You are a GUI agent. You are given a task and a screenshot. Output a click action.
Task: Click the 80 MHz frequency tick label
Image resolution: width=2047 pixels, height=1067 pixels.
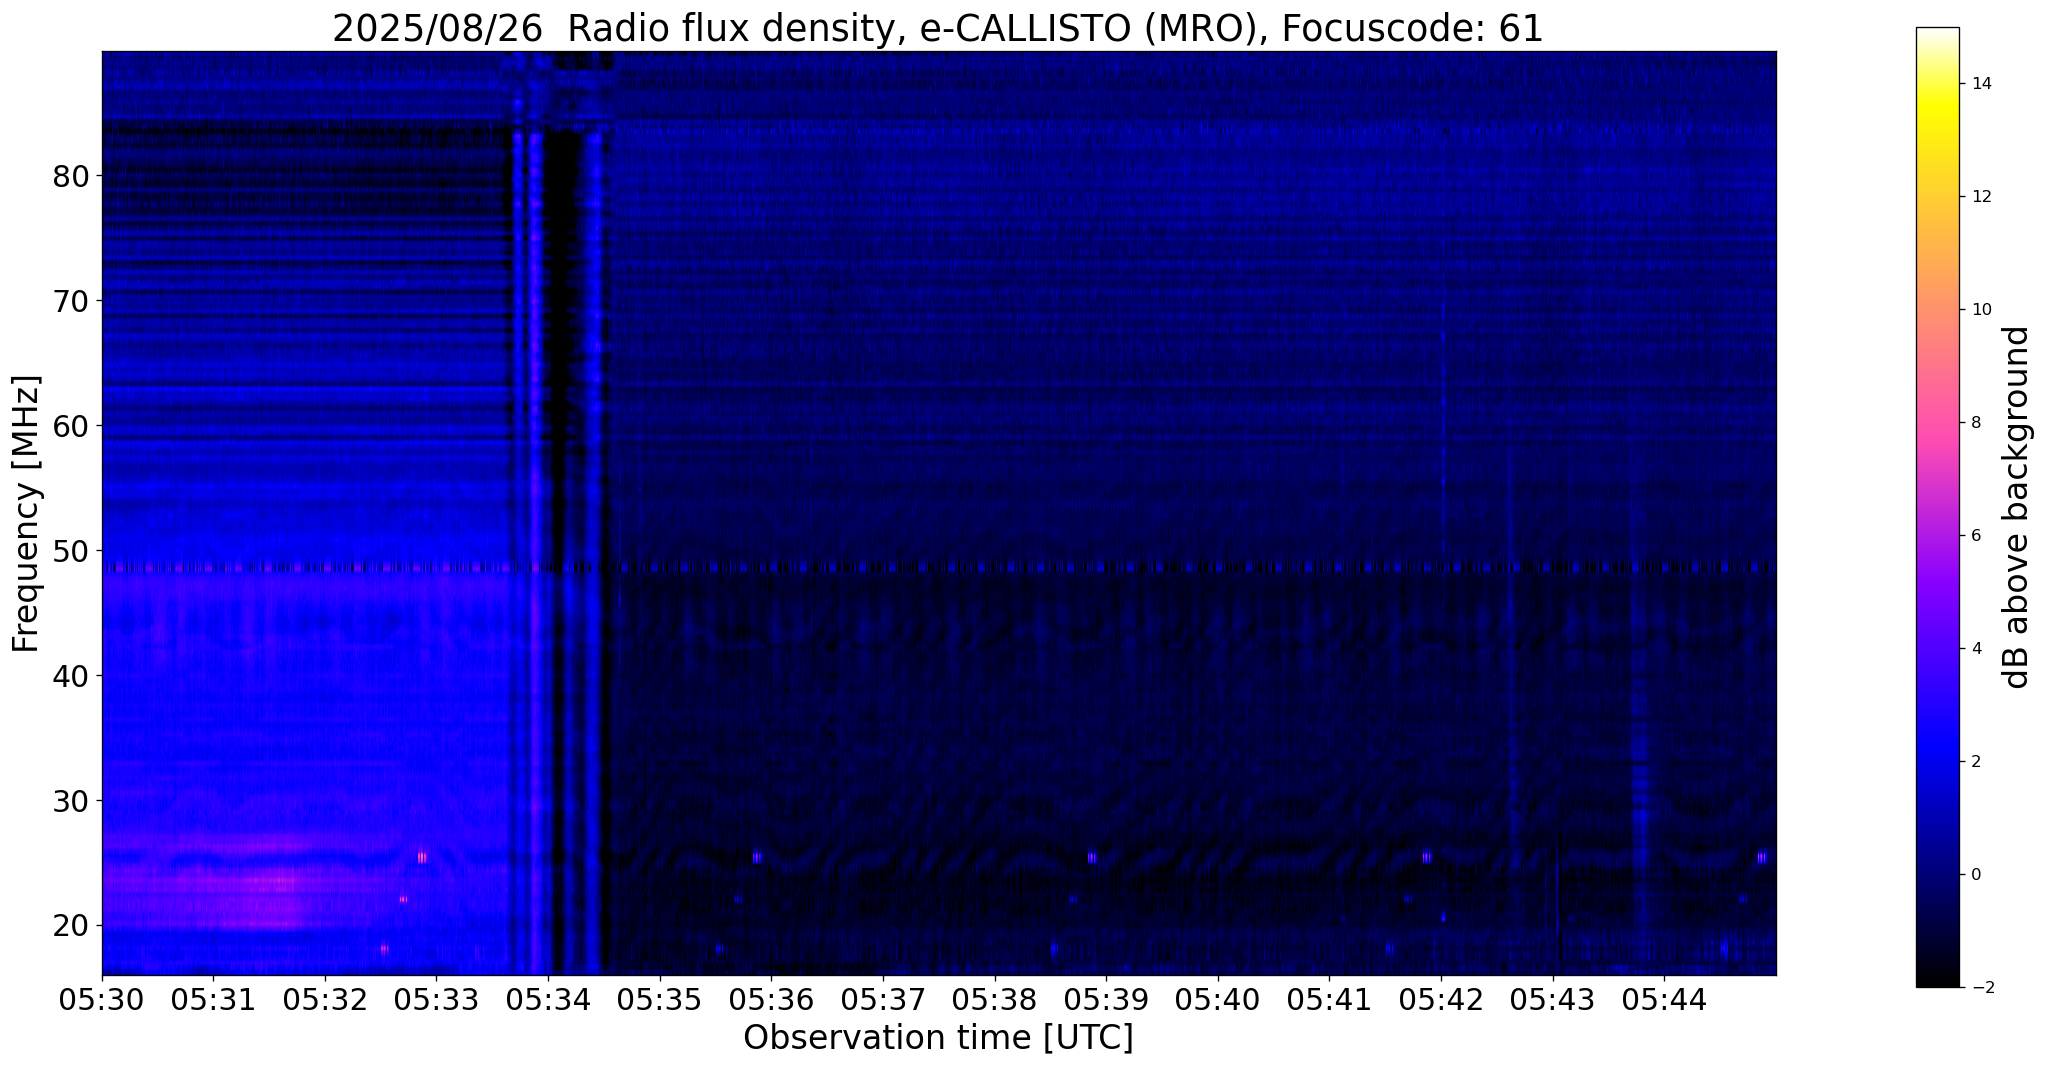tap(71, 176)
